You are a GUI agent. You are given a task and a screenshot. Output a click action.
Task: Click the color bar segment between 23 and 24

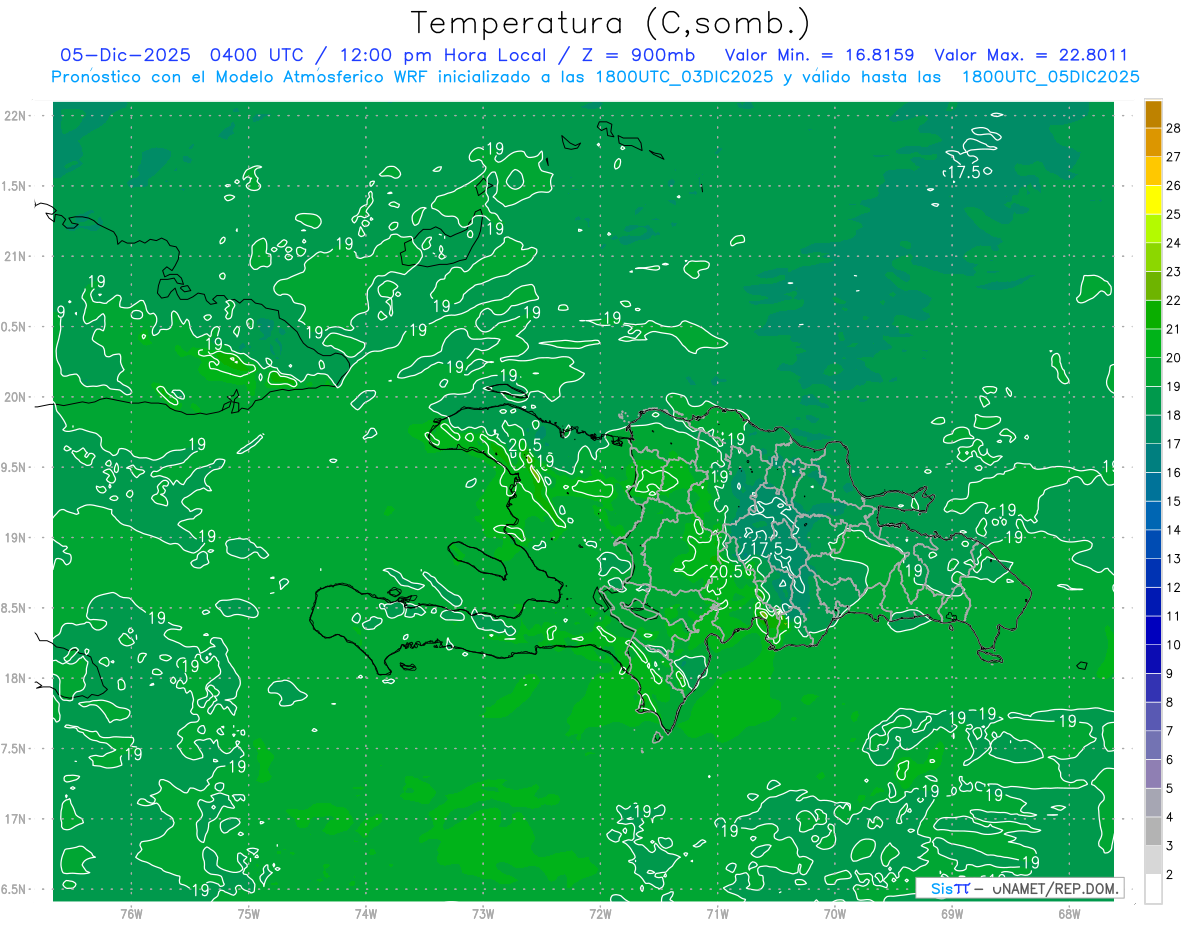1153,257
